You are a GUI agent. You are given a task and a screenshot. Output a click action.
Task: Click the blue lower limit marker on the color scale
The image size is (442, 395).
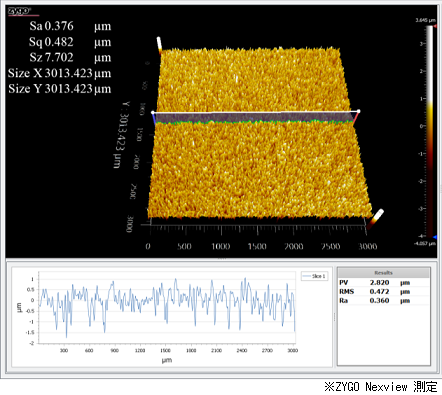click(435, 237)
